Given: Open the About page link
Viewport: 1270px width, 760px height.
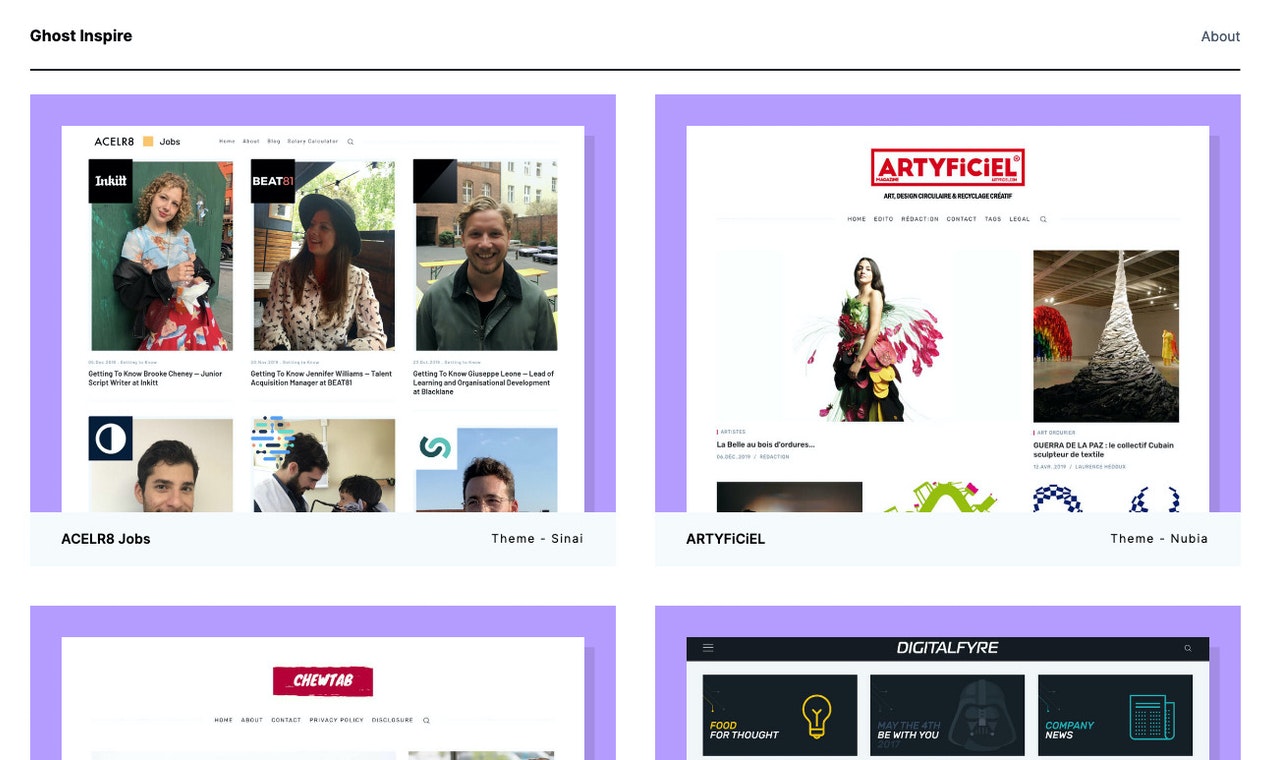Looking at the screenshot, I should 1220,36.
